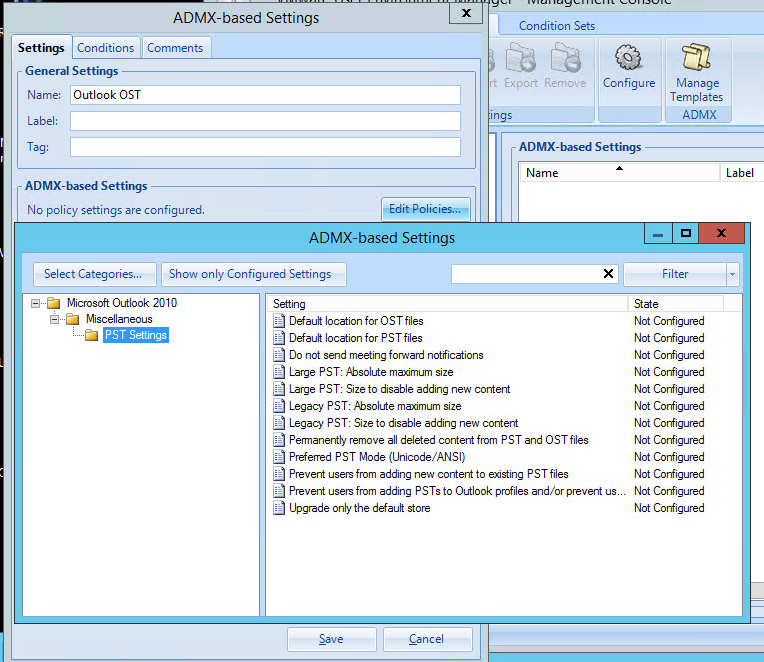
Task: Click the Cancel button
Action: tap(427, 639)
